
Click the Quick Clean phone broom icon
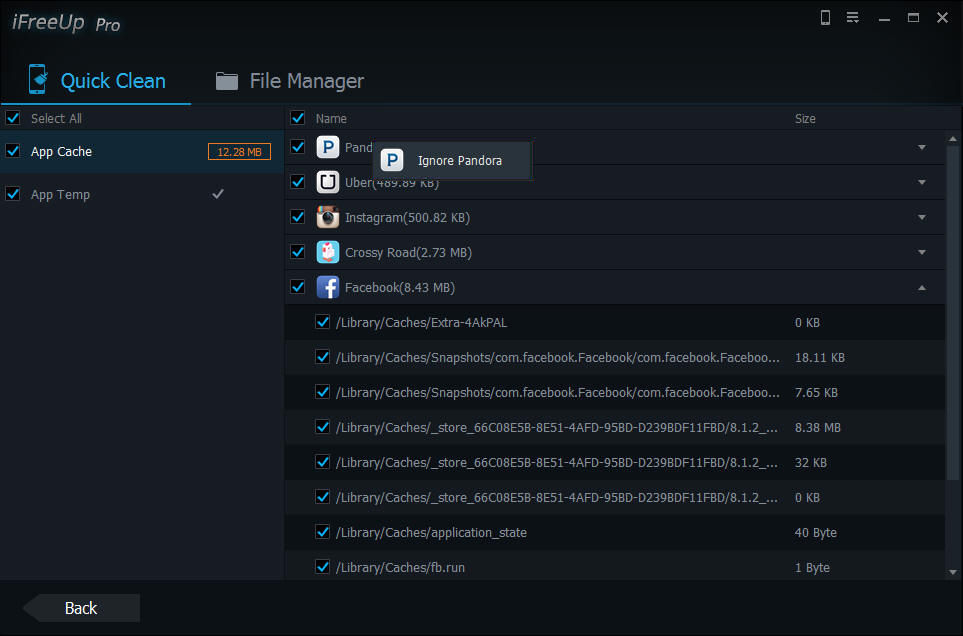(x=38, y=79)
